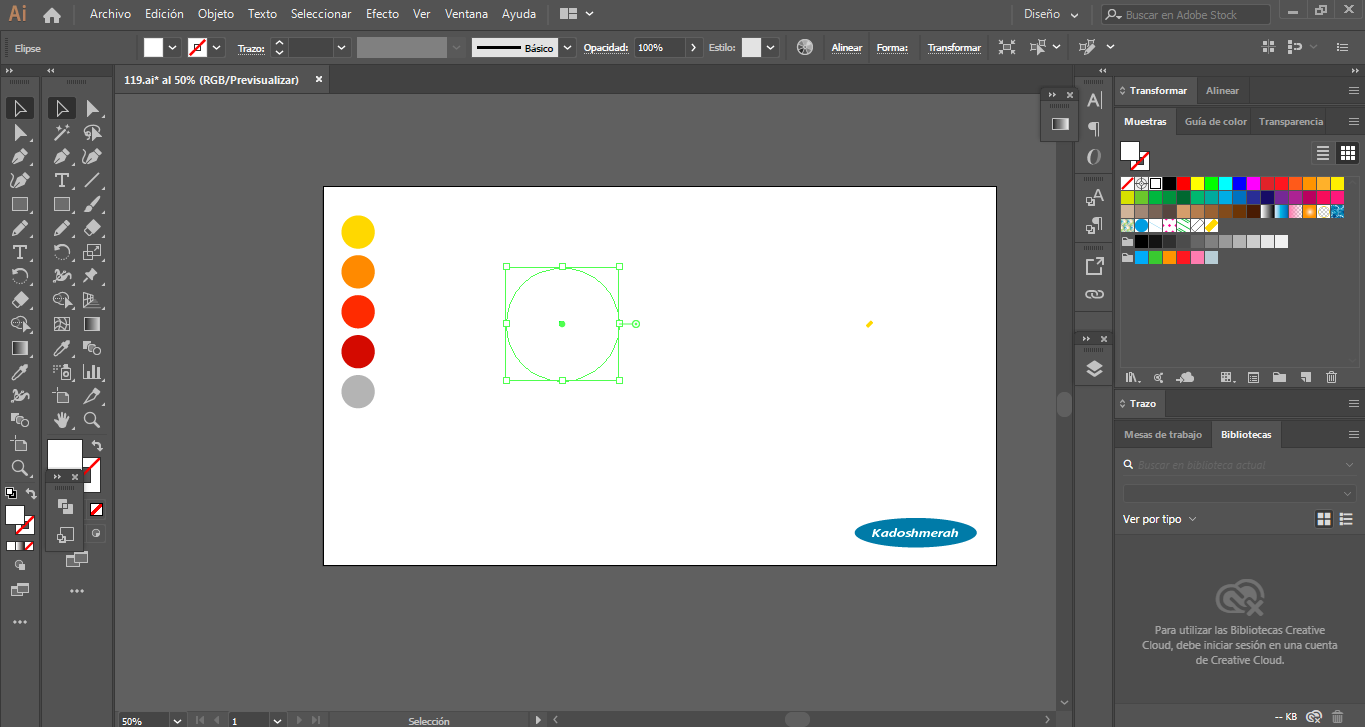Screen dimensions: 1365x727
Task: Expand the fill color dropdown arrow
Action: 173,47
